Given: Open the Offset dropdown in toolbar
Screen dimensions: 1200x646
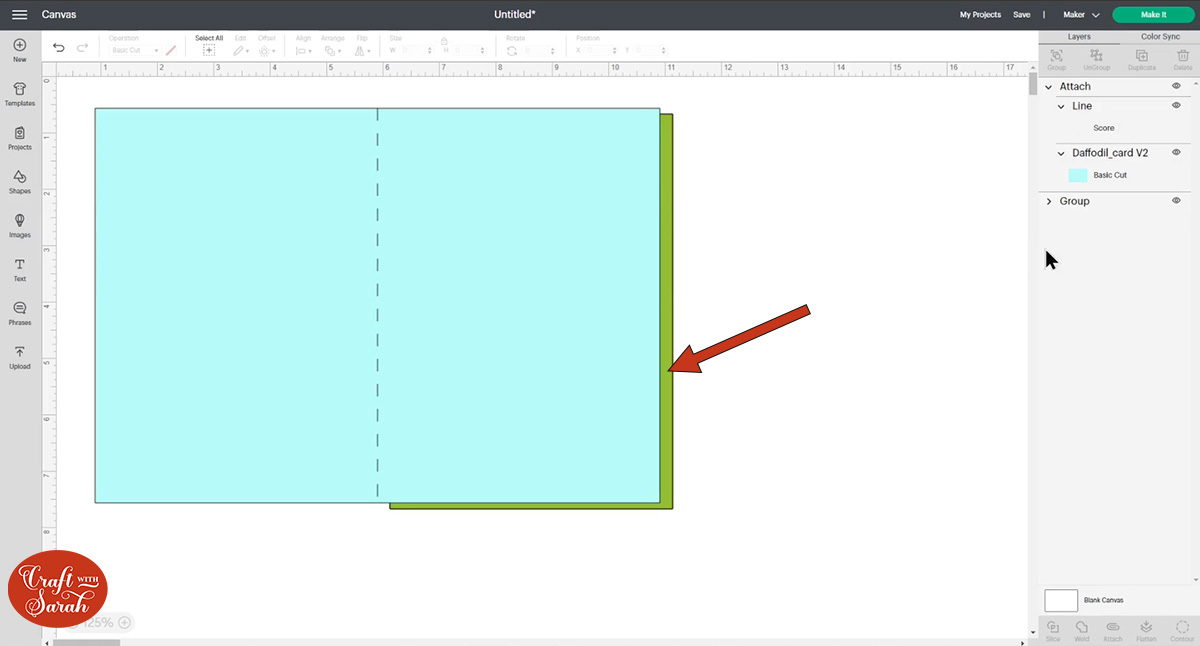Looking at the screenshot, I should pos(266,50).
